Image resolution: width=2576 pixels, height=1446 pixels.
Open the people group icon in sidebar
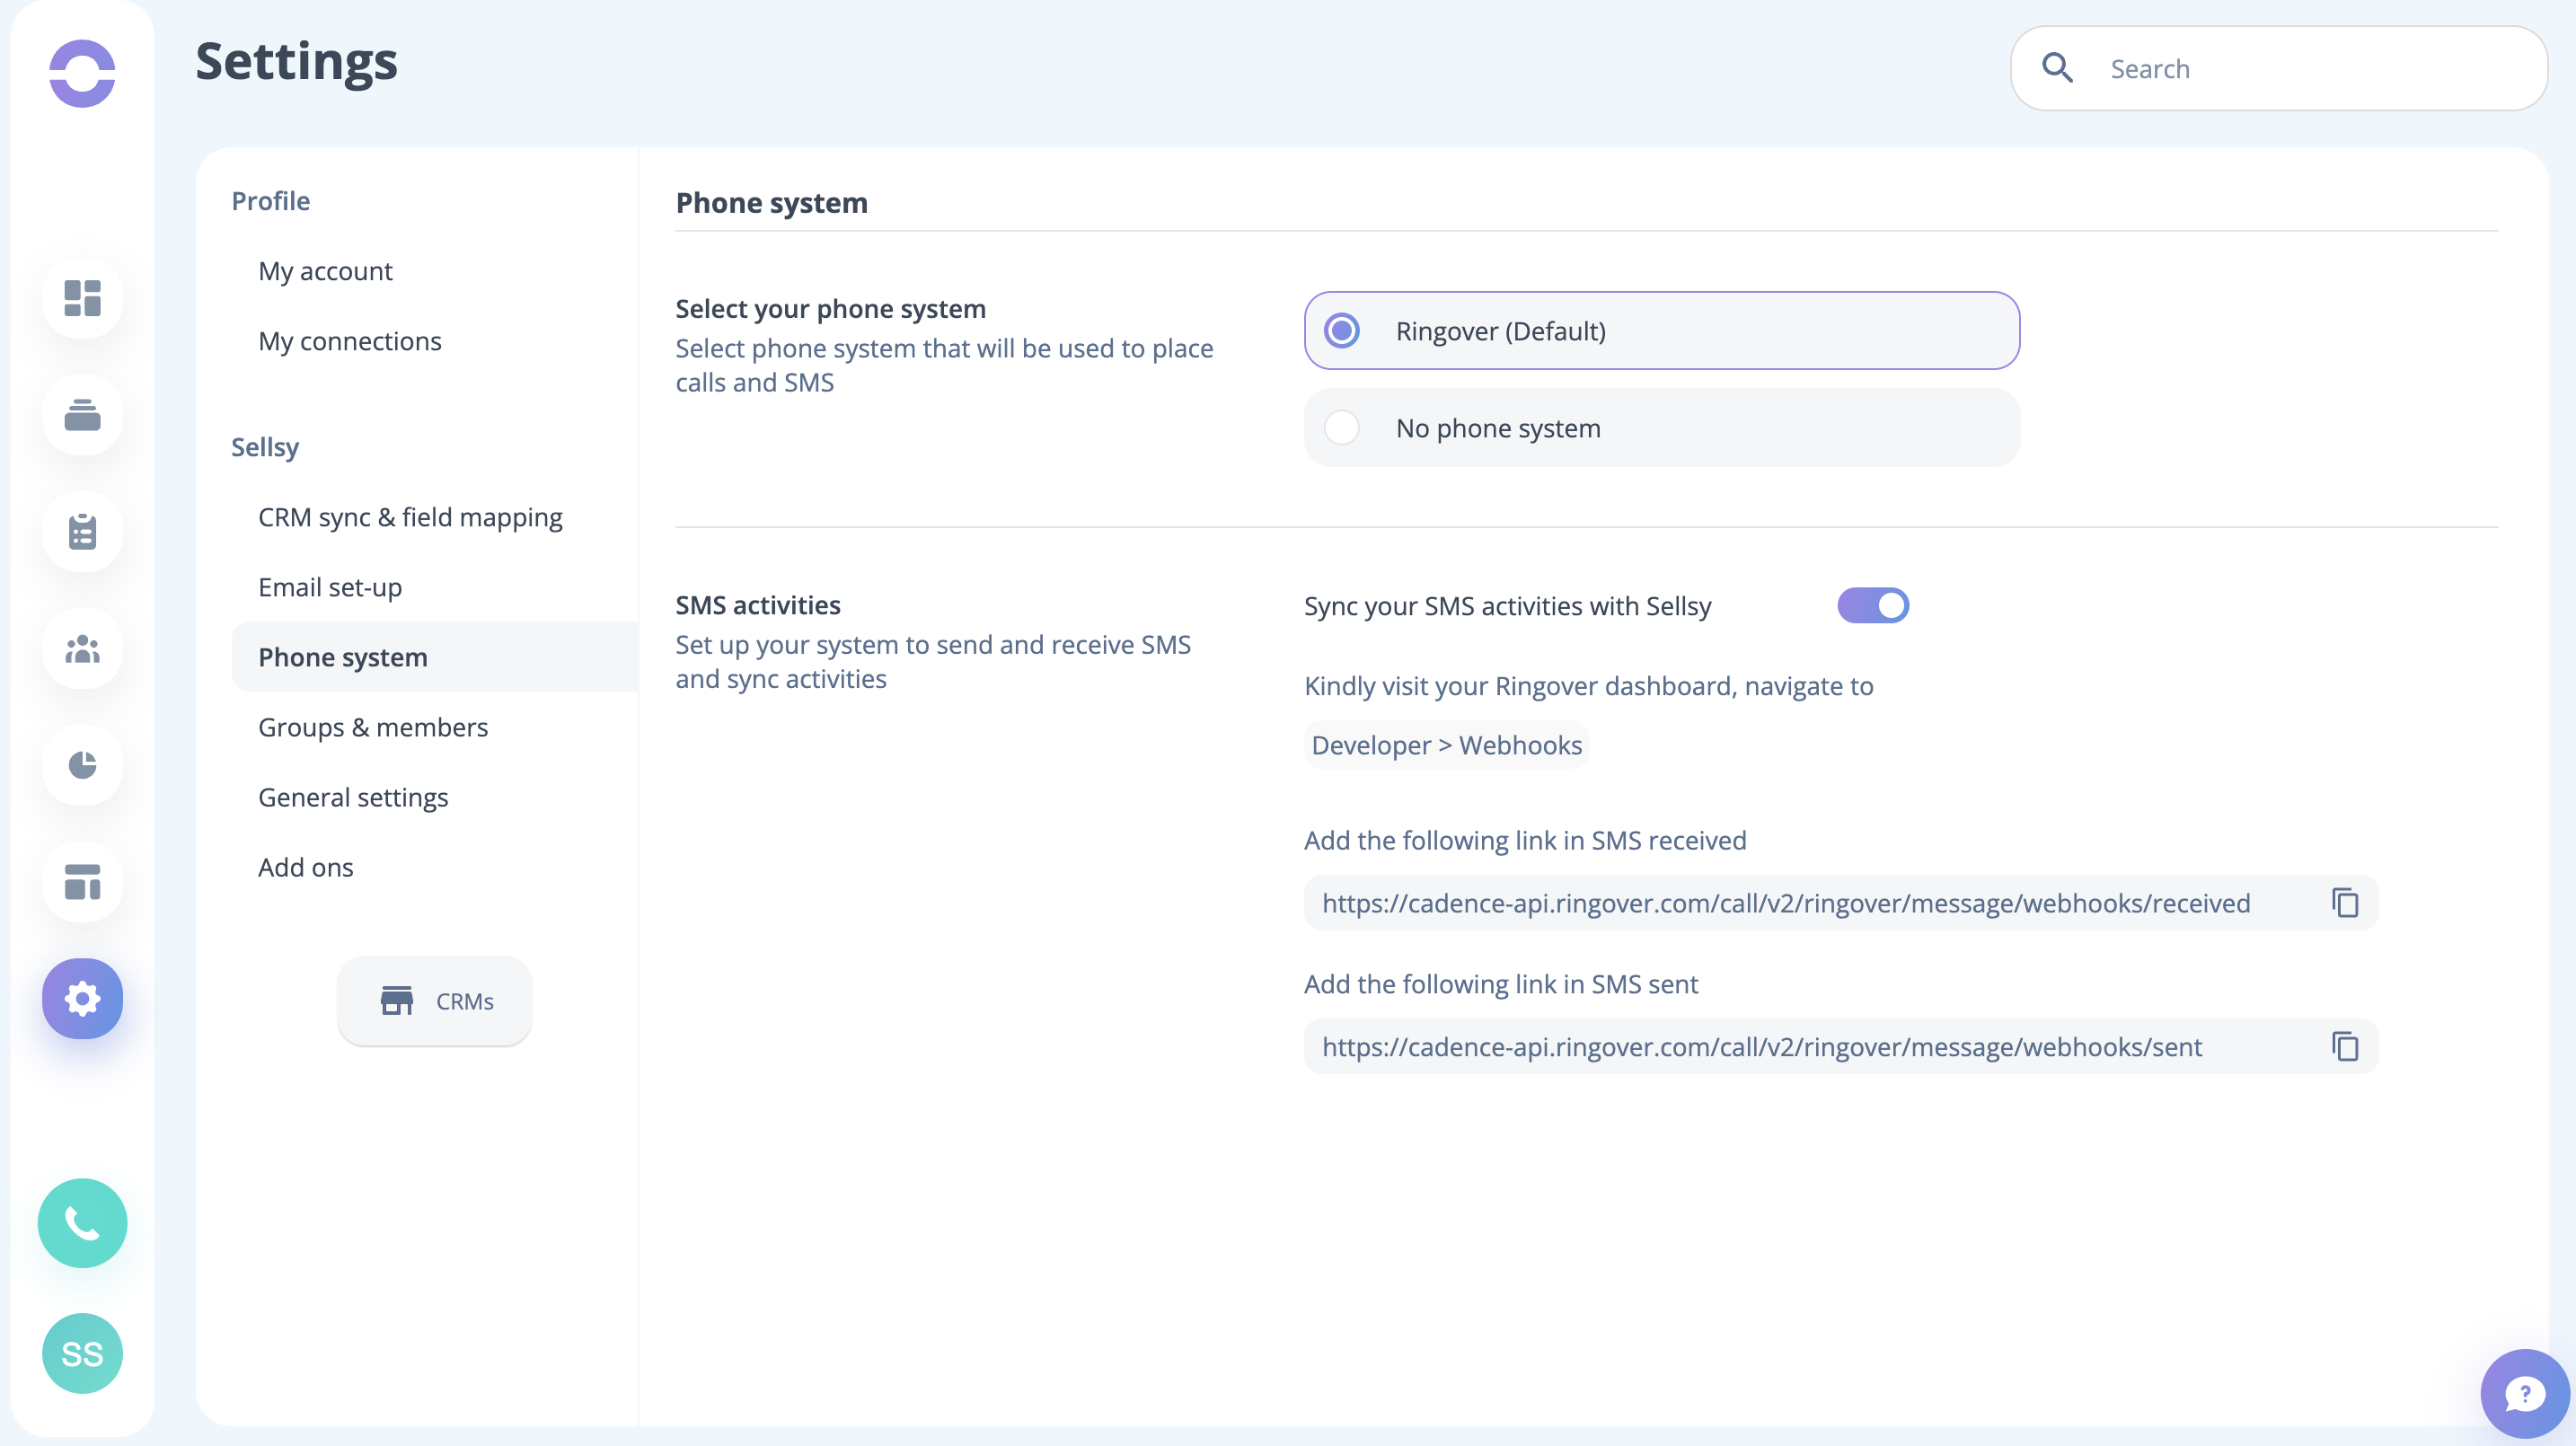point(82,649)
